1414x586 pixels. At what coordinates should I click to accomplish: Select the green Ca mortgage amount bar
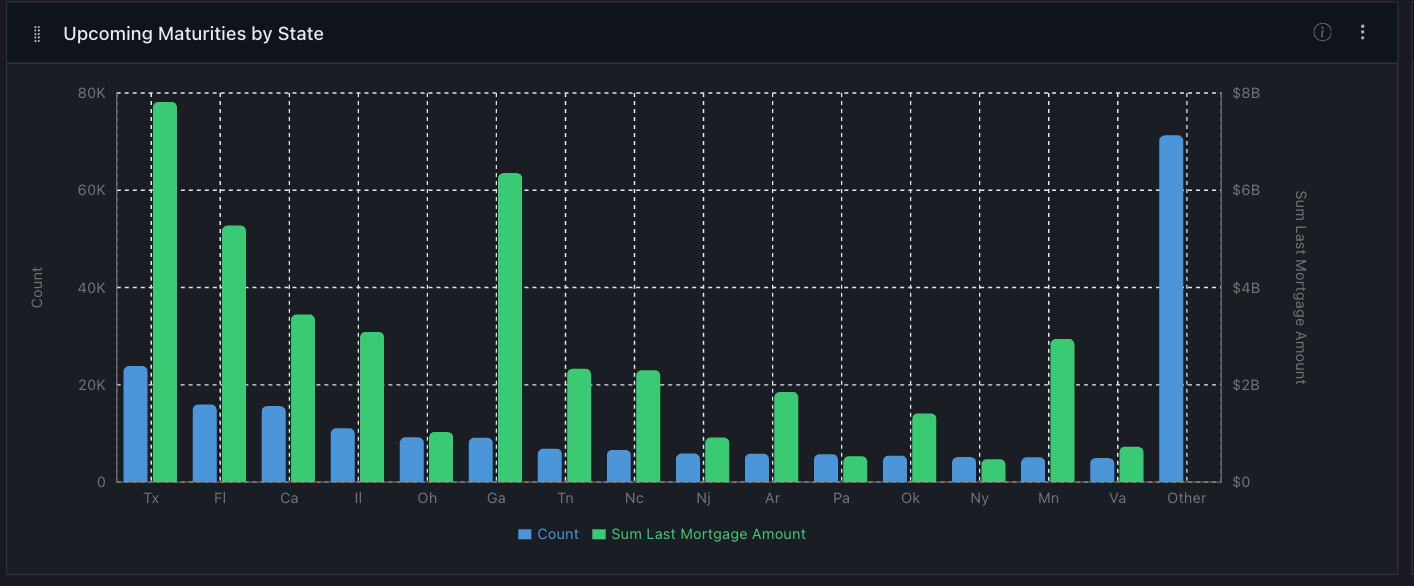point(303,398)
